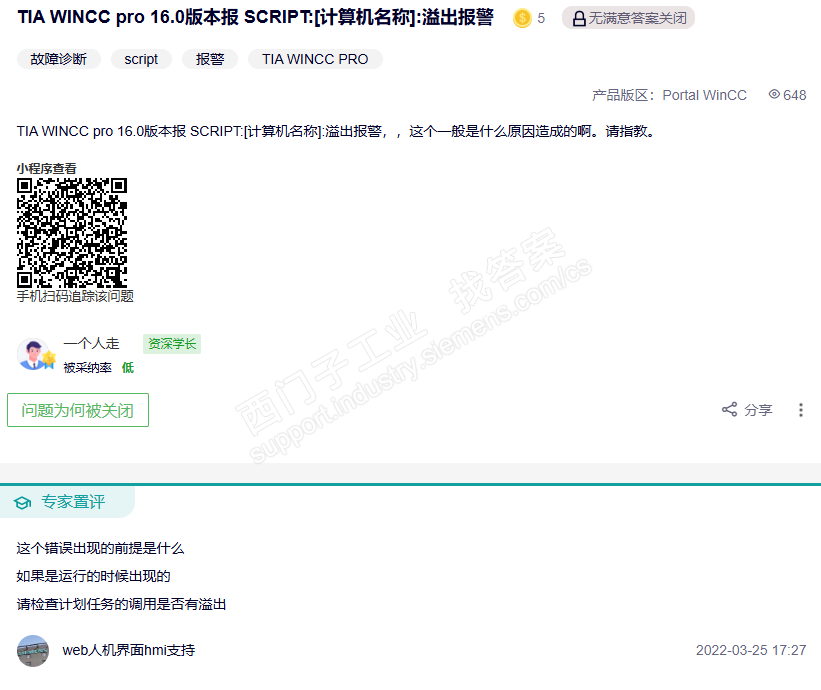This screenshot has width=821, height=690.
Task: Click the 分享 share label
Action: coord(758,410)
